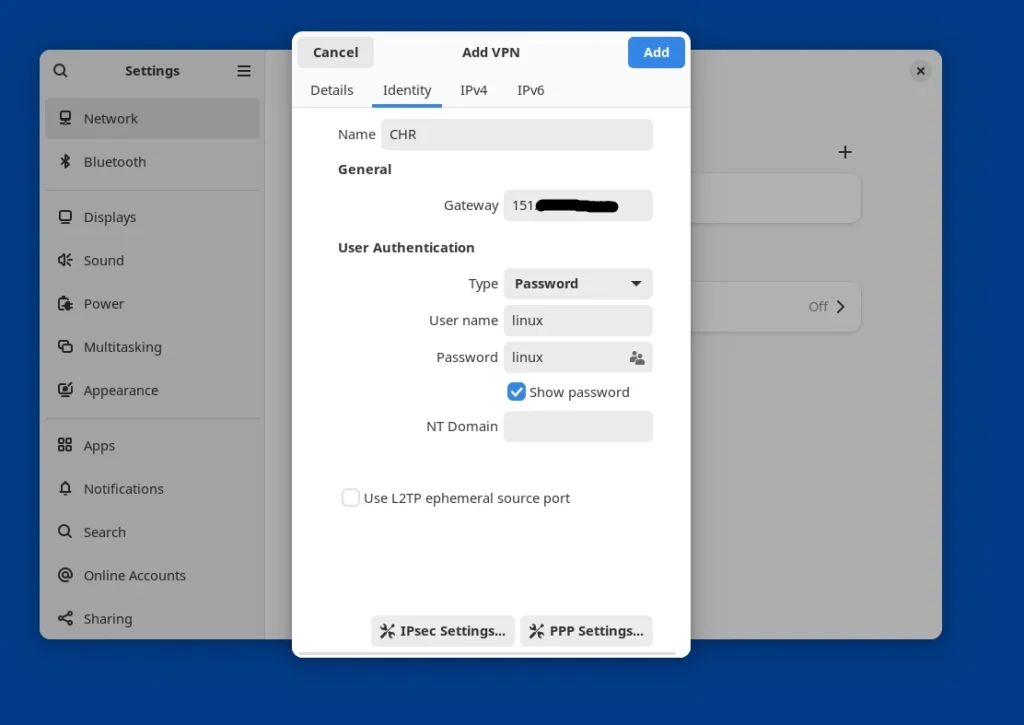This screenshot has width=1024, height=725.
Task: Open the hamburger menu in Settings
Action: tap(243, 70)
